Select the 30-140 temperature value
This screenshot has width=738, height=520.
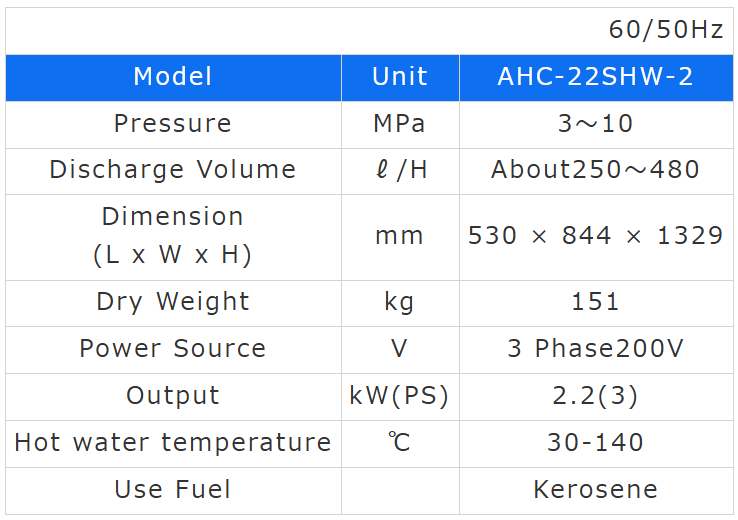point(595,442)
